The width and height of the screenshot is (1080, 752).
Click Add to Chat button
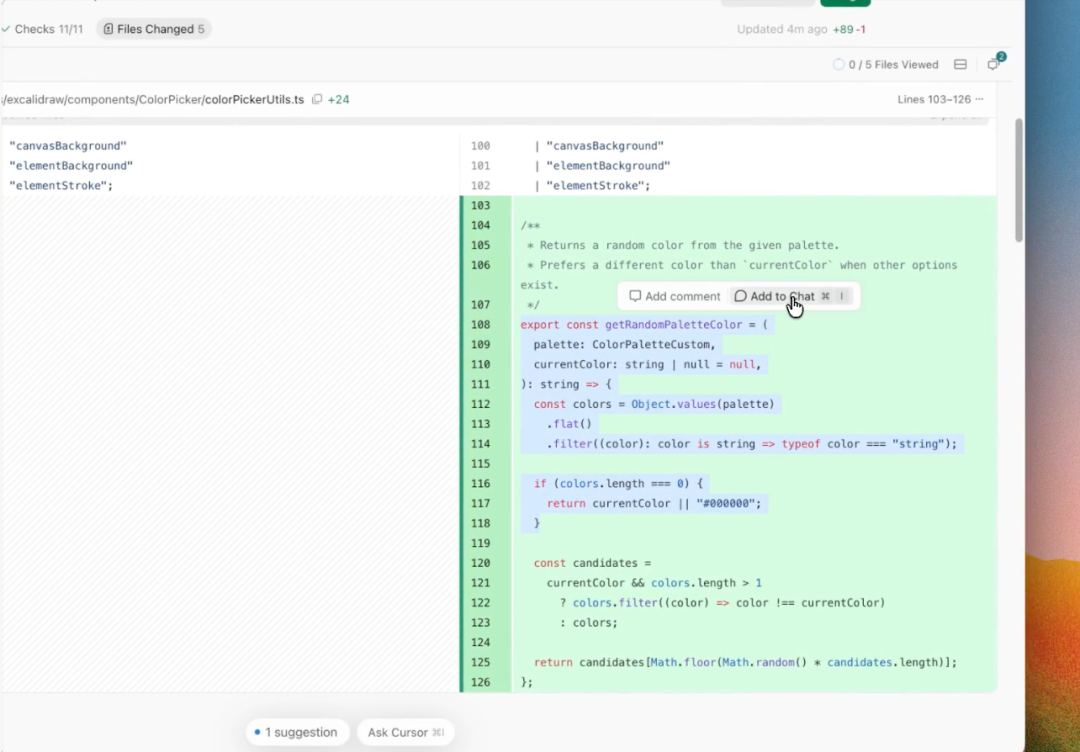[x=791, y=296]
